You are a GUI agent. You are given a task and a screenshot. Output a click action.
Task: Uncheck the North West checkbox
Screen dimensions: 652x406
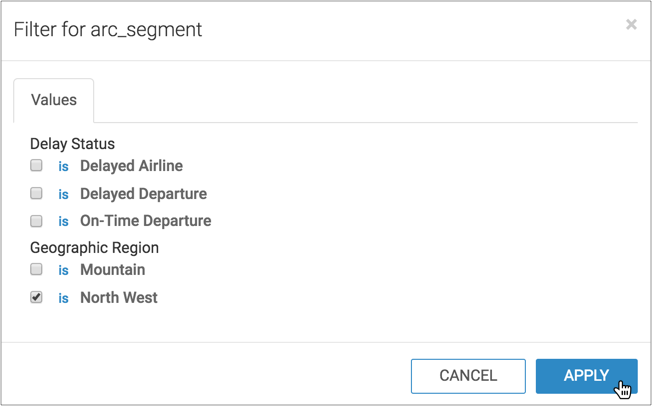[x=36, y=297]
